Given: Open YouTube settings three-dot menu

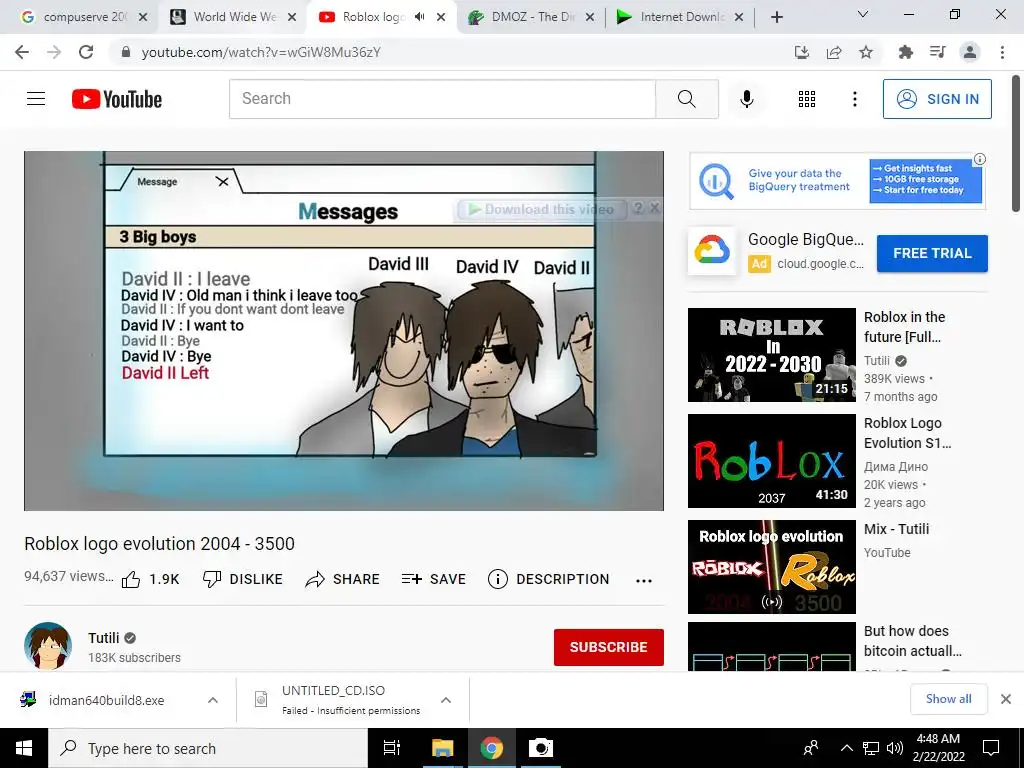Looking at the screenshot, I should [854, 99].
